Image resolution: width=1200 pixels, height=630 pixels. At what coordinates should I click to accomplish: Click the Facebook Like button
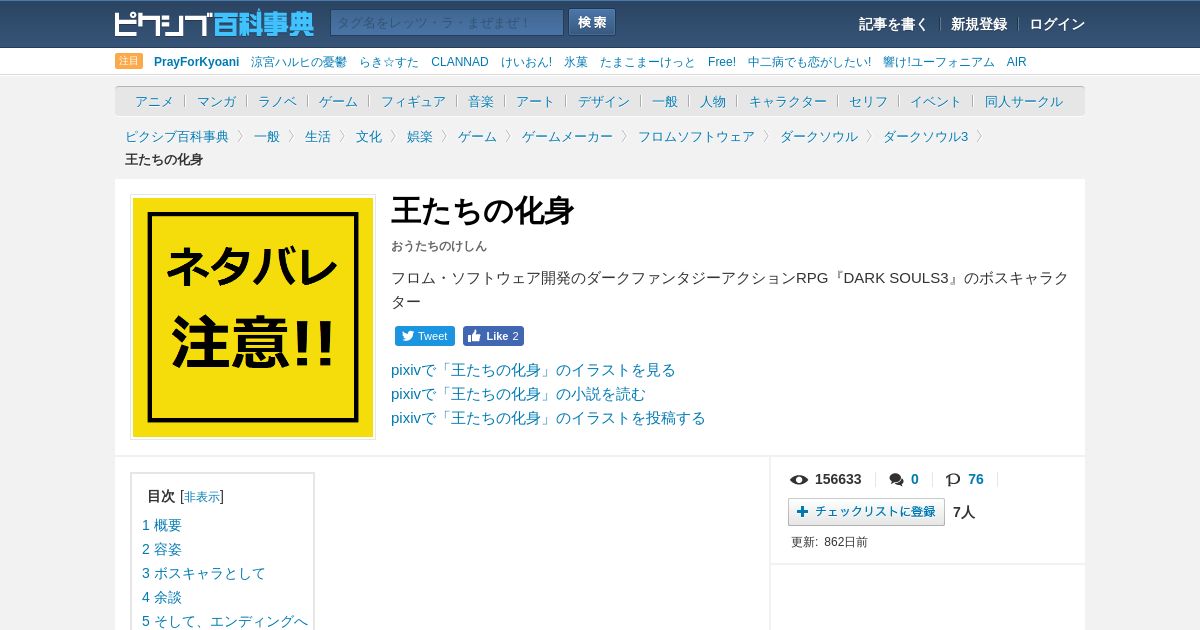pyautogui.click(x=493, y=336)
